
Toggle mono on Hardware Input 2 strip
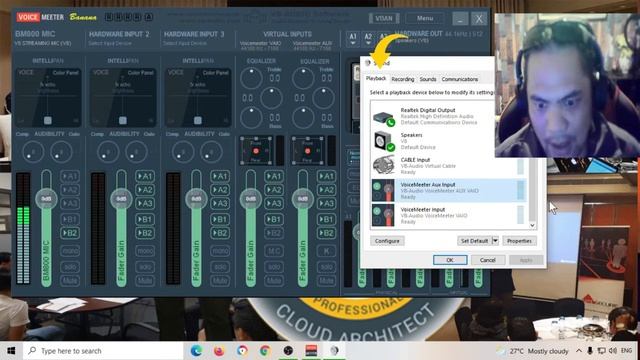pos(145,251)
